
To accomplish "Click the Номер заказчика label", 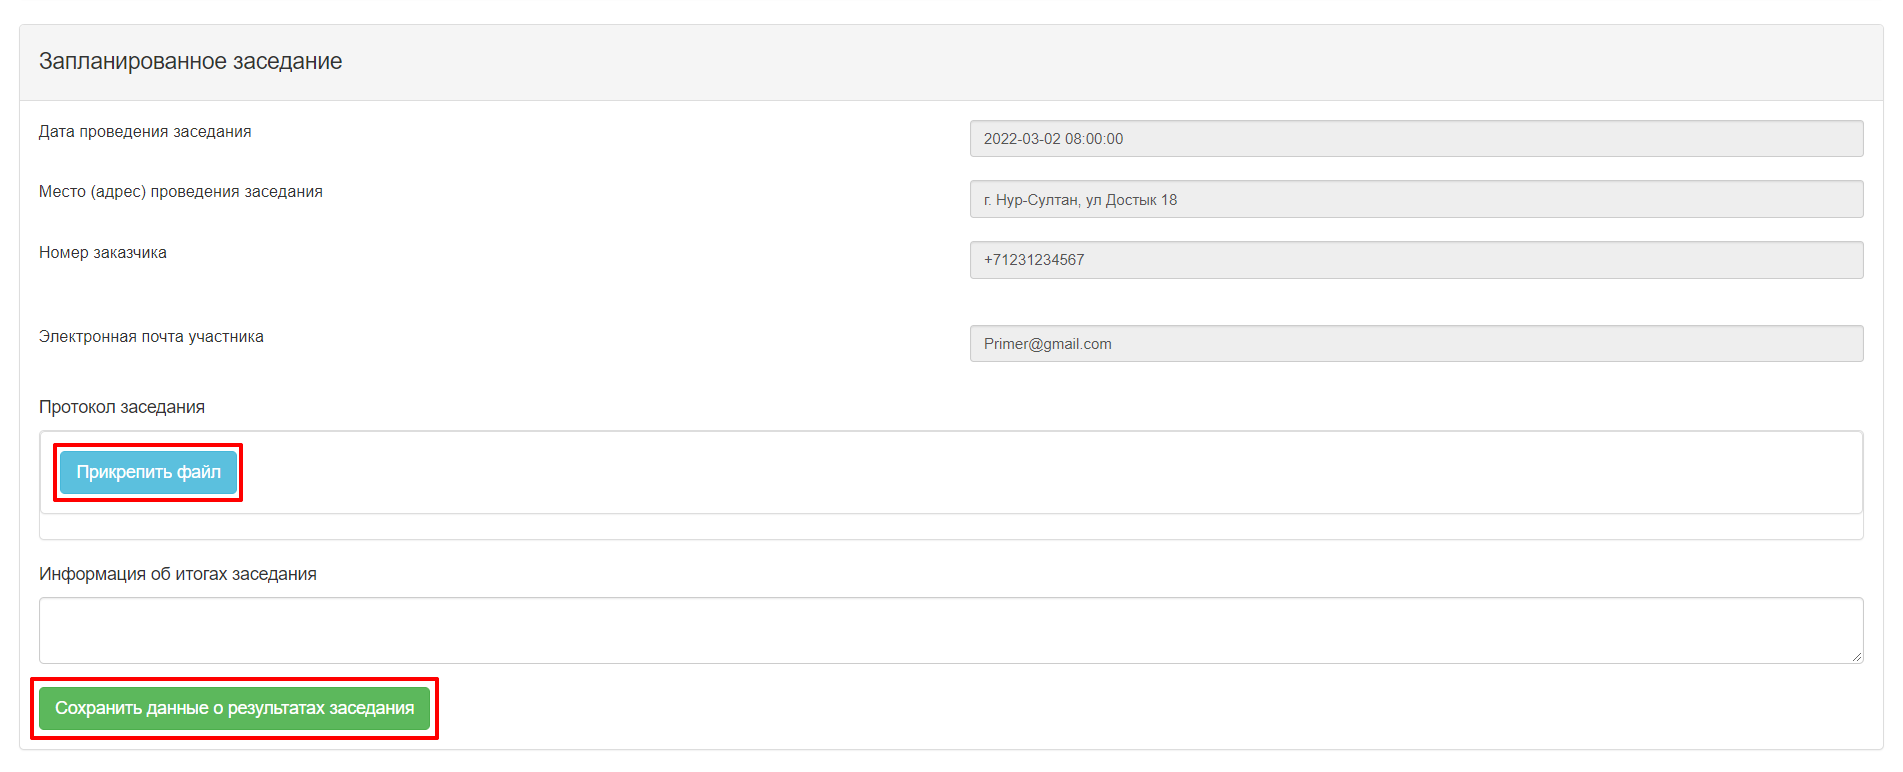I will point(103,253).
